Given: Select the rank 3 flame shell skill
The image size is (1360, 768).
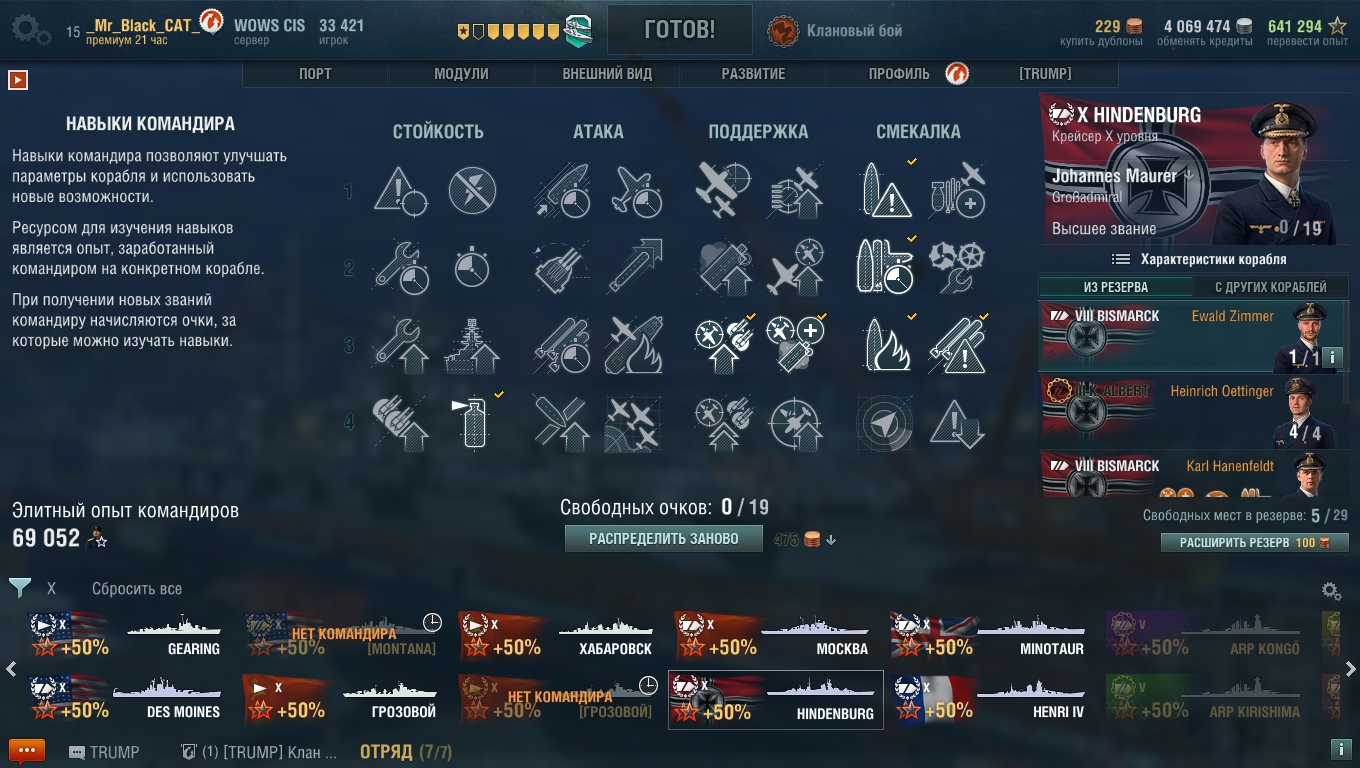Looking at the screenshot, I should pos(886,345).
